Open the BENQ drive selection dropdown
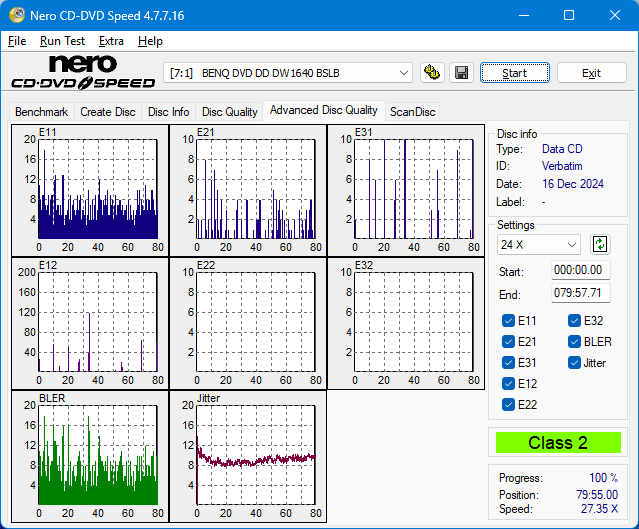This screenshot has width=639, height=529. 288,73
